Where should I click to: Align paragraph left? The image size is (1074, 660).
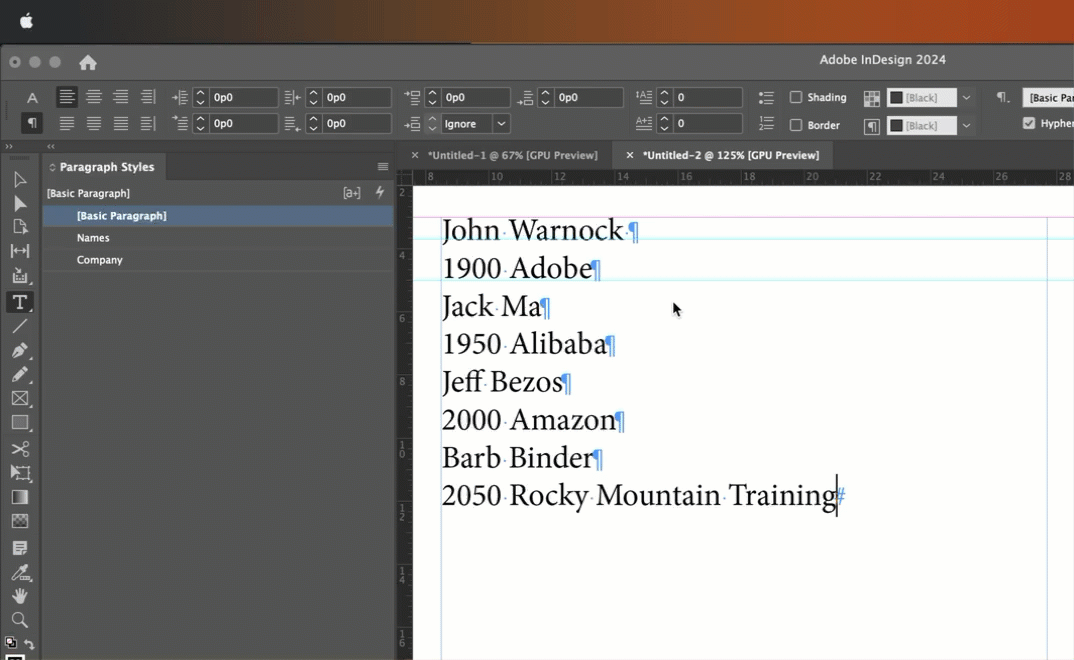[x=66, y=97]
